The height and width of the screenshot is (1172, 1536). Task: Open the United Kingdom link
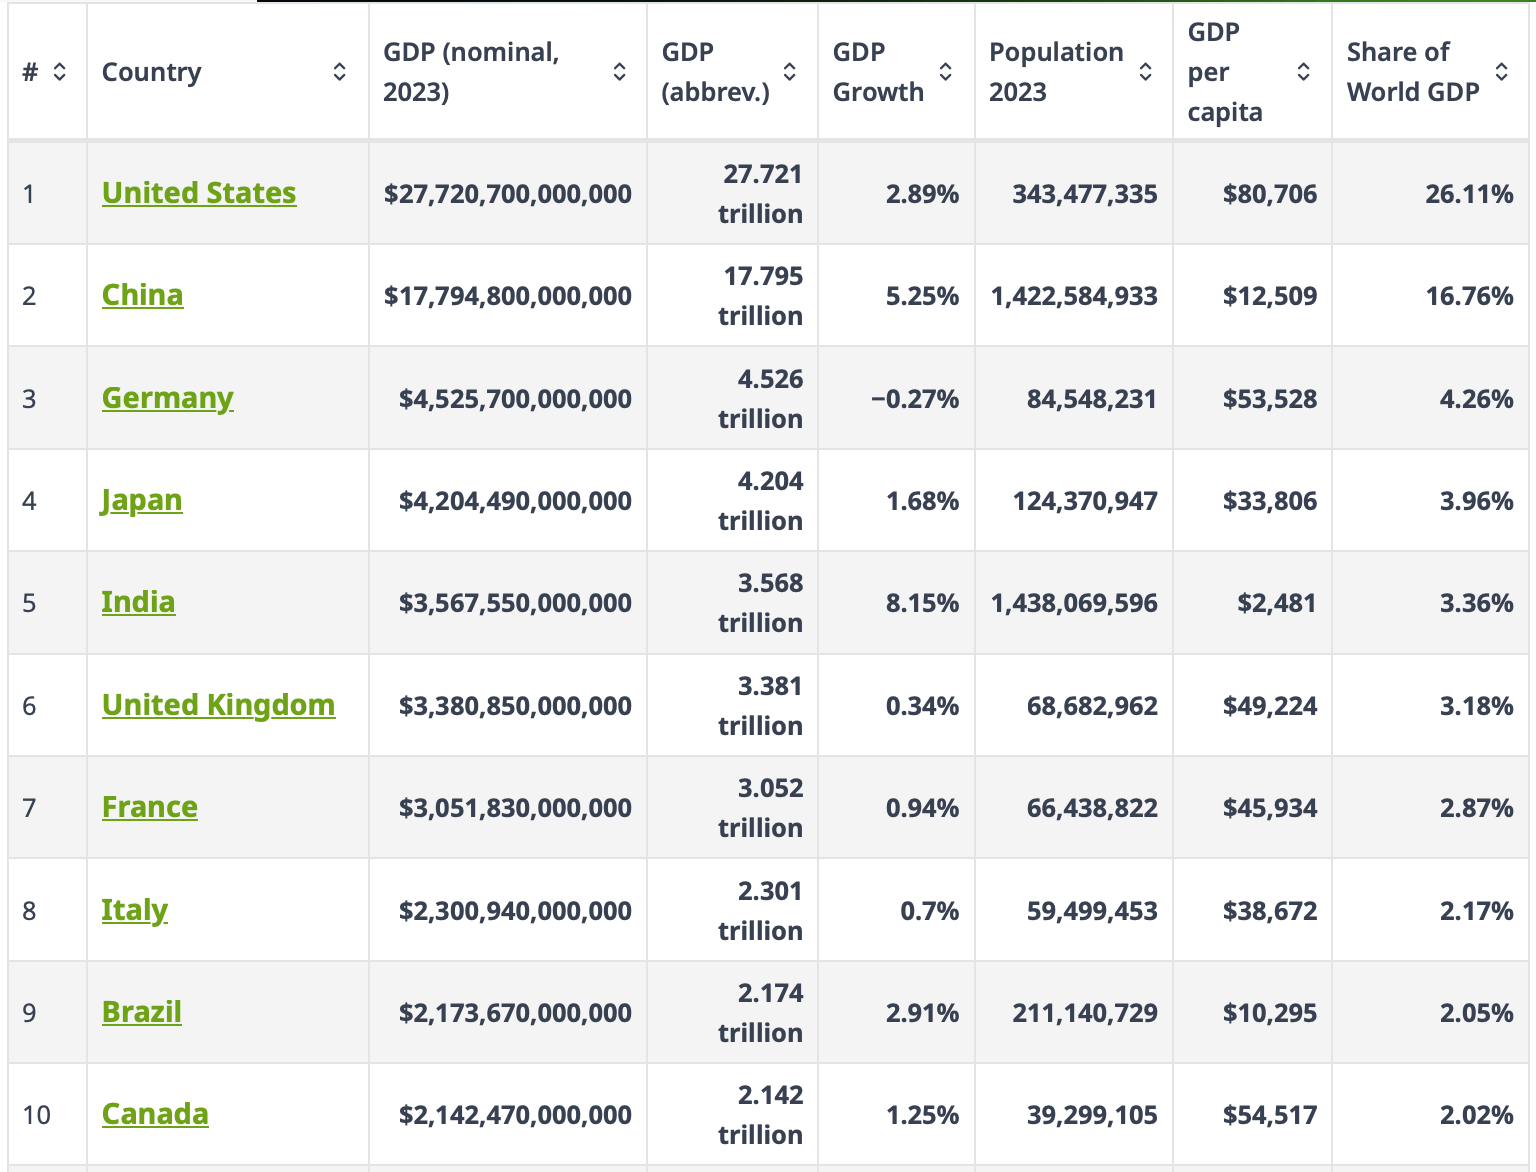tap(218, 705)
